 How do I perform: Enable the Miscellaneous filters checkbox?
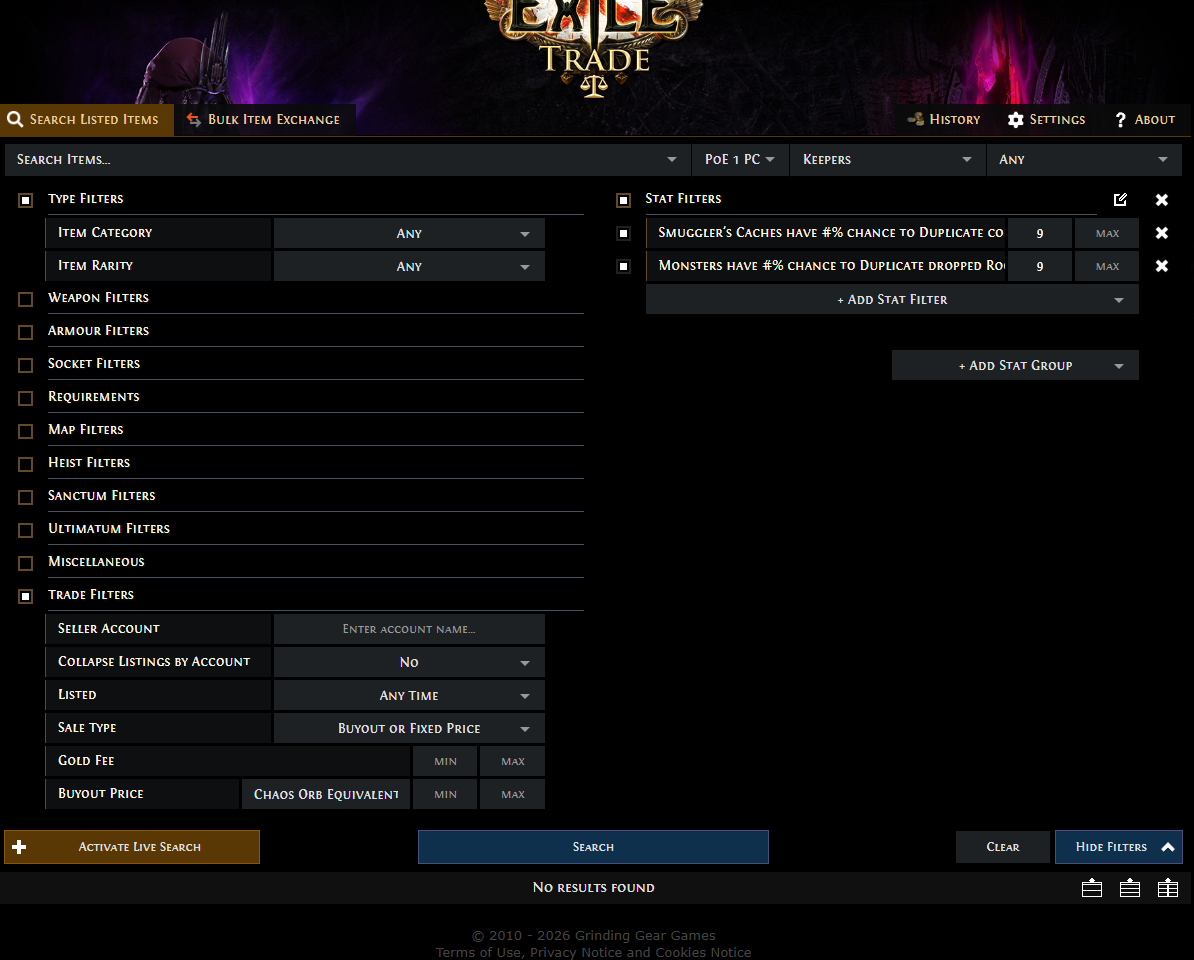26,563
